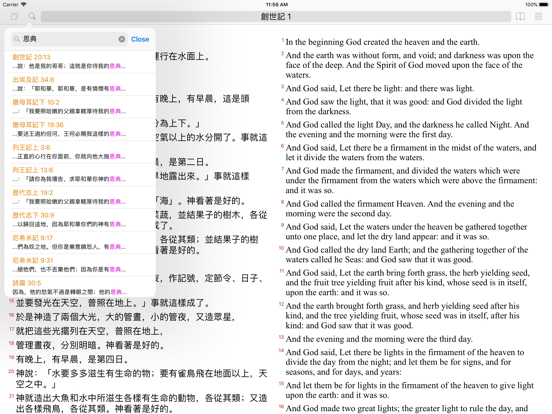Open search result 創世記 20:13
This screenshot has height=414, width=552.
tap(80, 62)
